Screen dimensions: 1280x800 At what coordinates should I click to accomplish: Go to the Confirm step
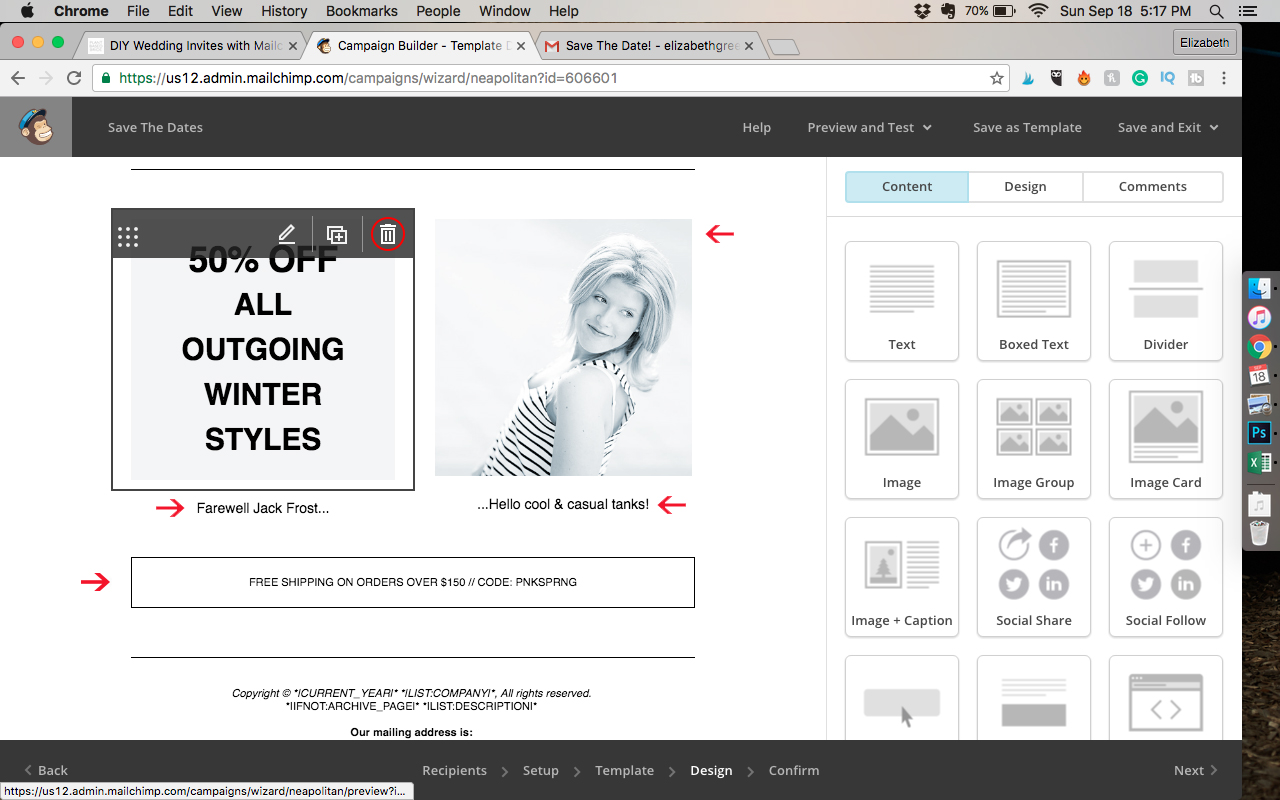(794, 770)
